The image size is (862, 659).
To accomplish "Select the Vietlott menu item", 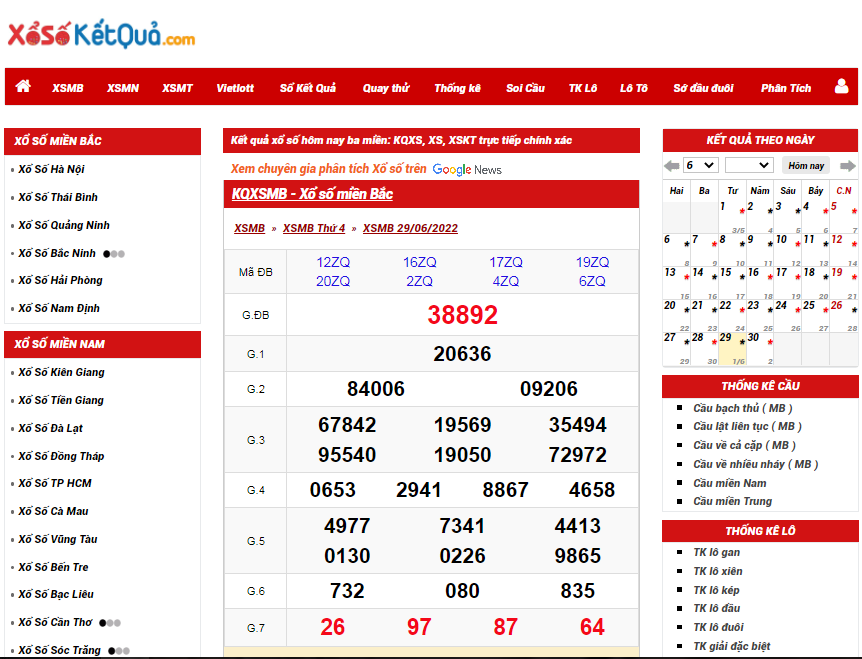I will [x=234, y=87].
